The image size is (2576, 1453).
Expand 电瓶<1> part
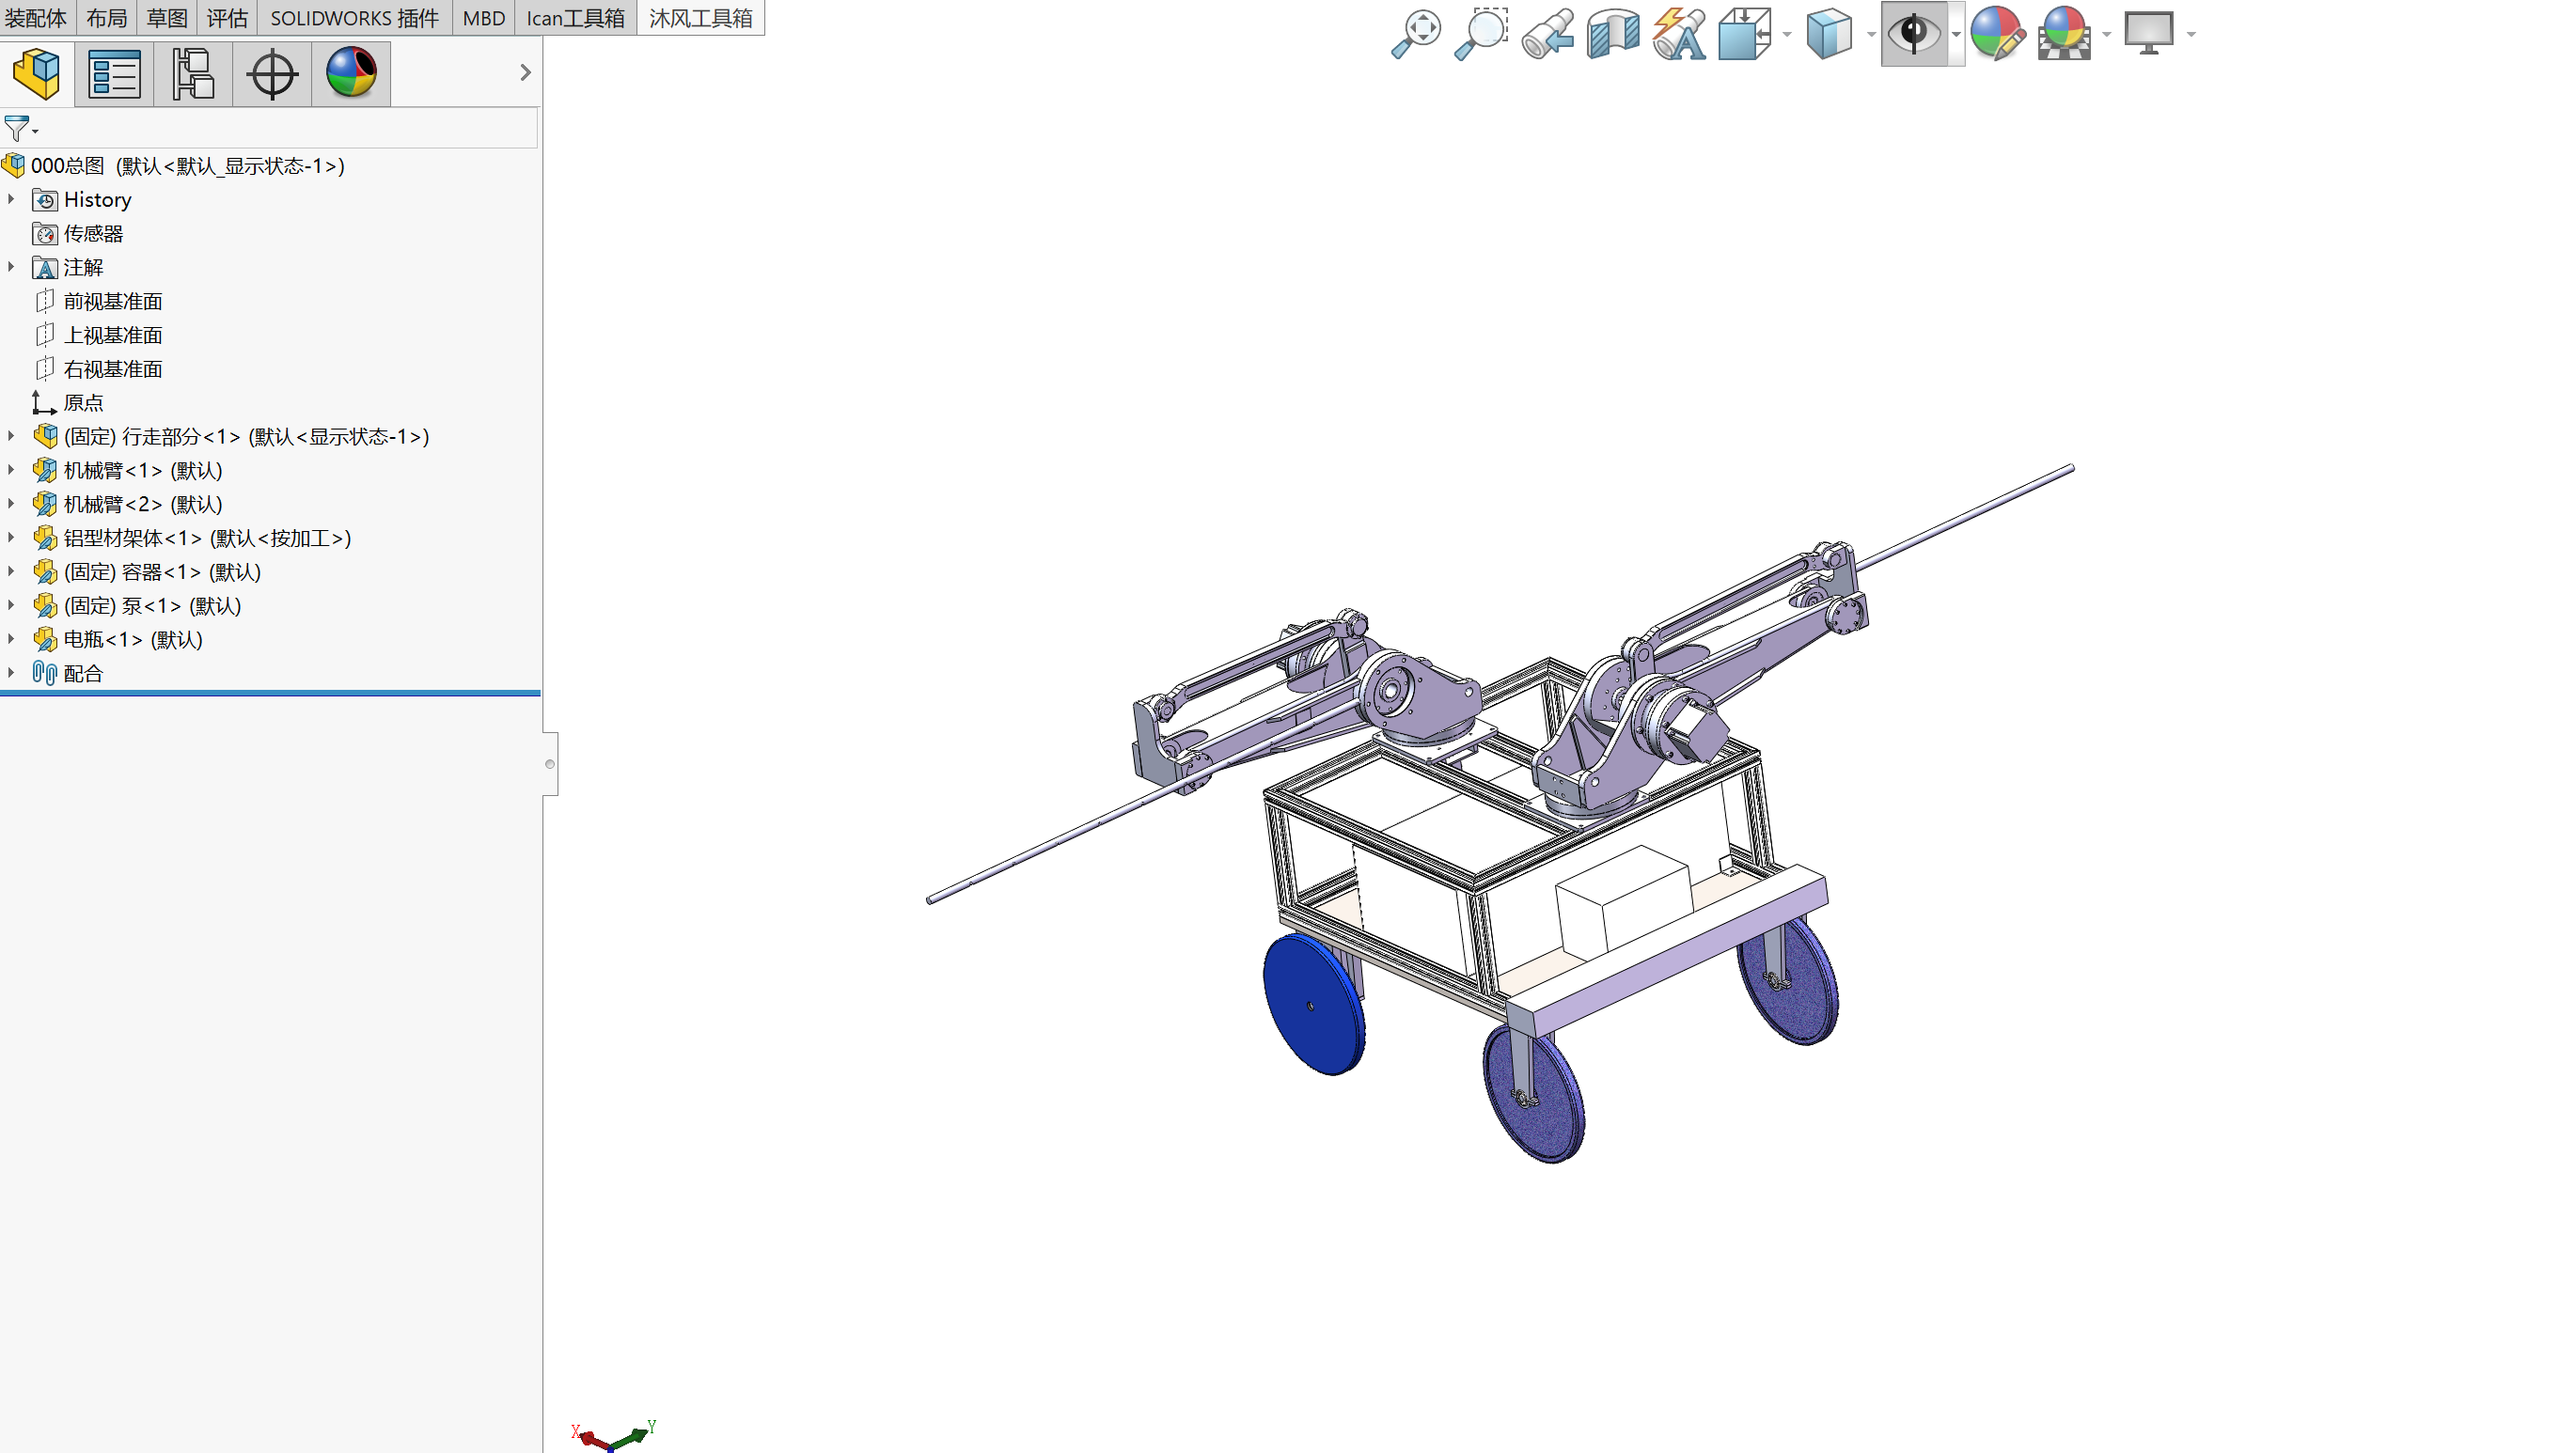pos(11,639)
